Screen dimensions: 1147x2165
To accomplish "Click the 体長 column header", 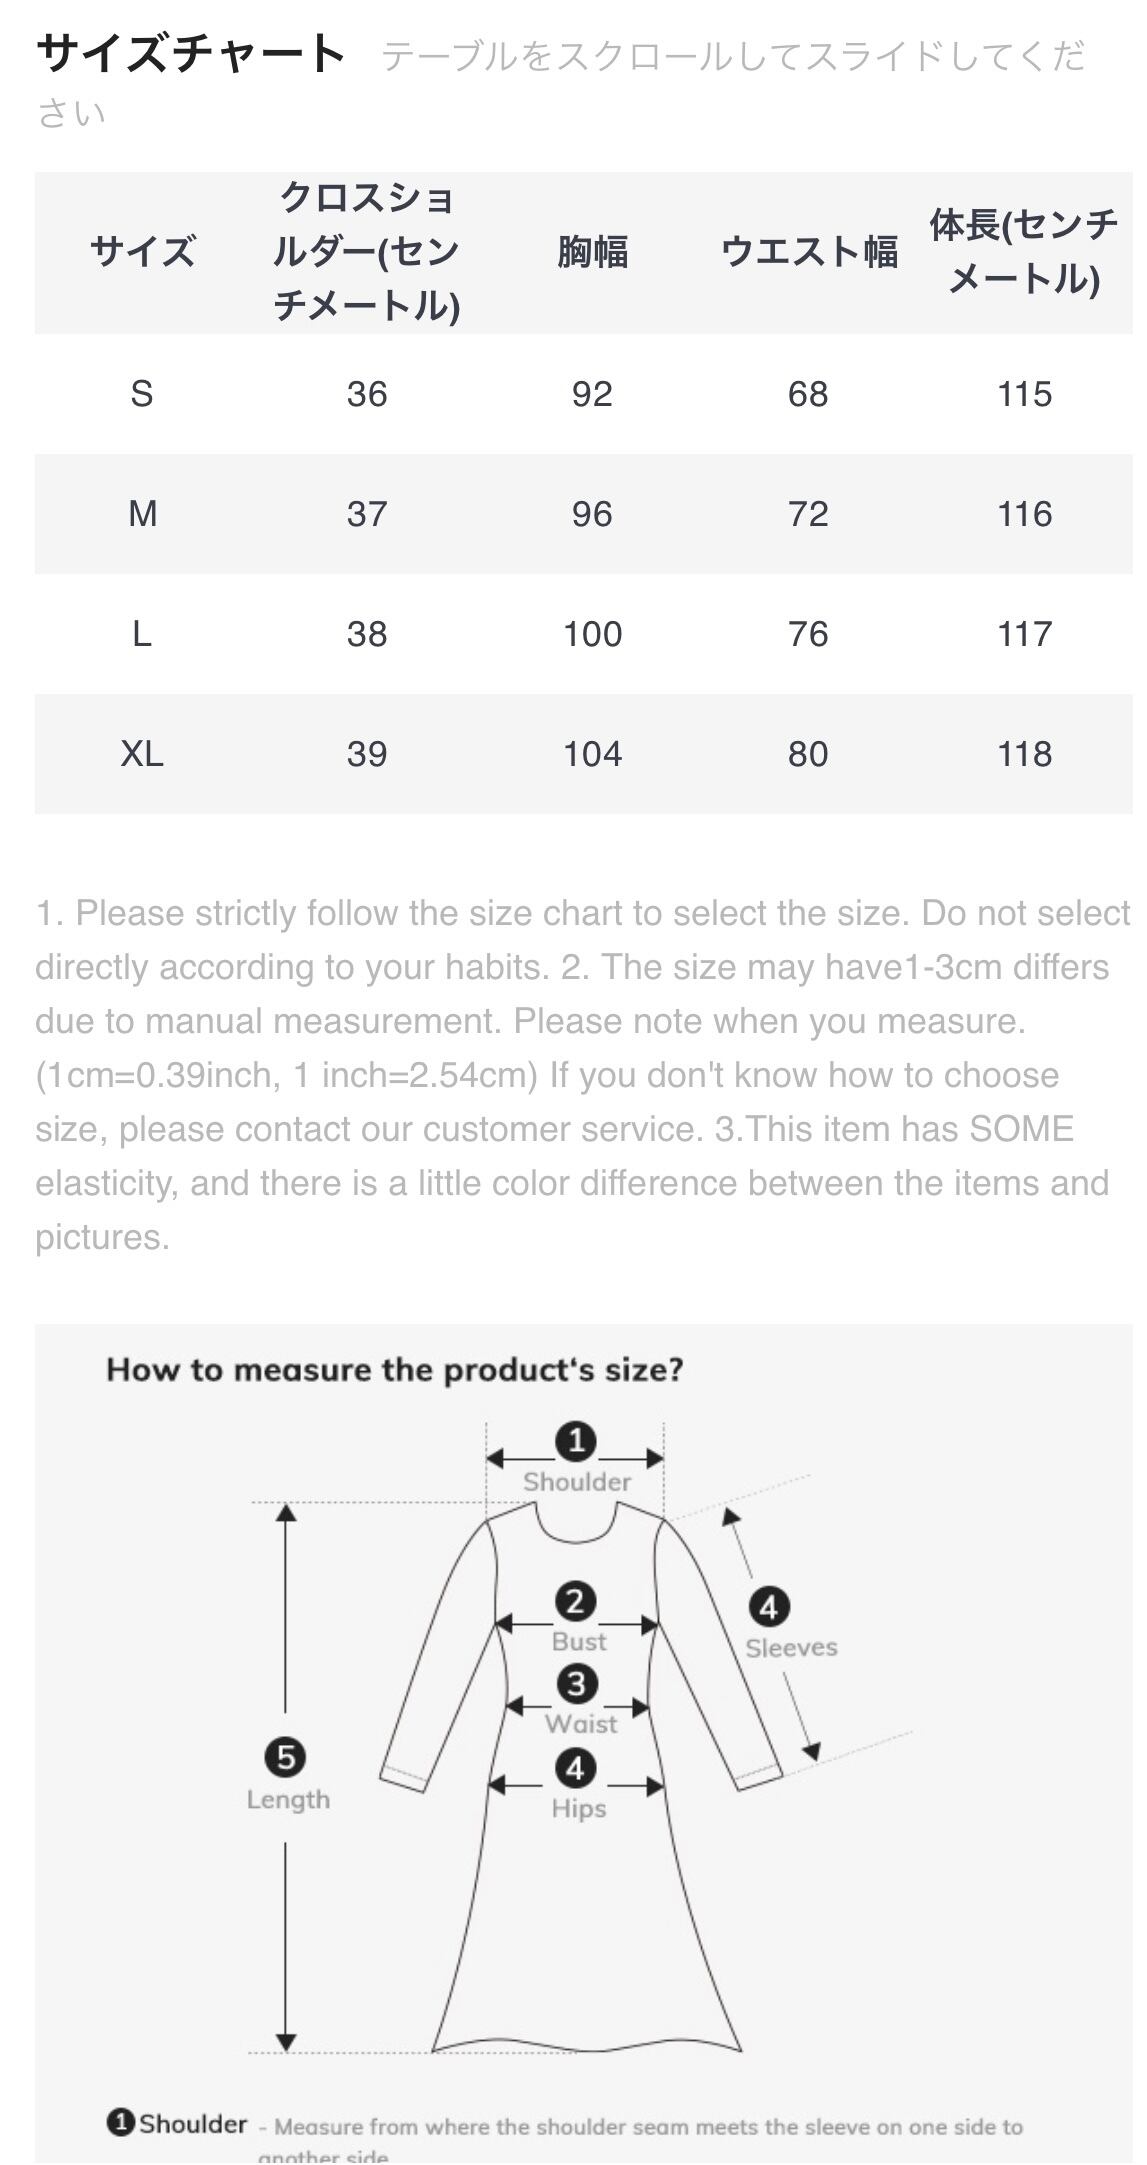I will [x=1024, y=252].
